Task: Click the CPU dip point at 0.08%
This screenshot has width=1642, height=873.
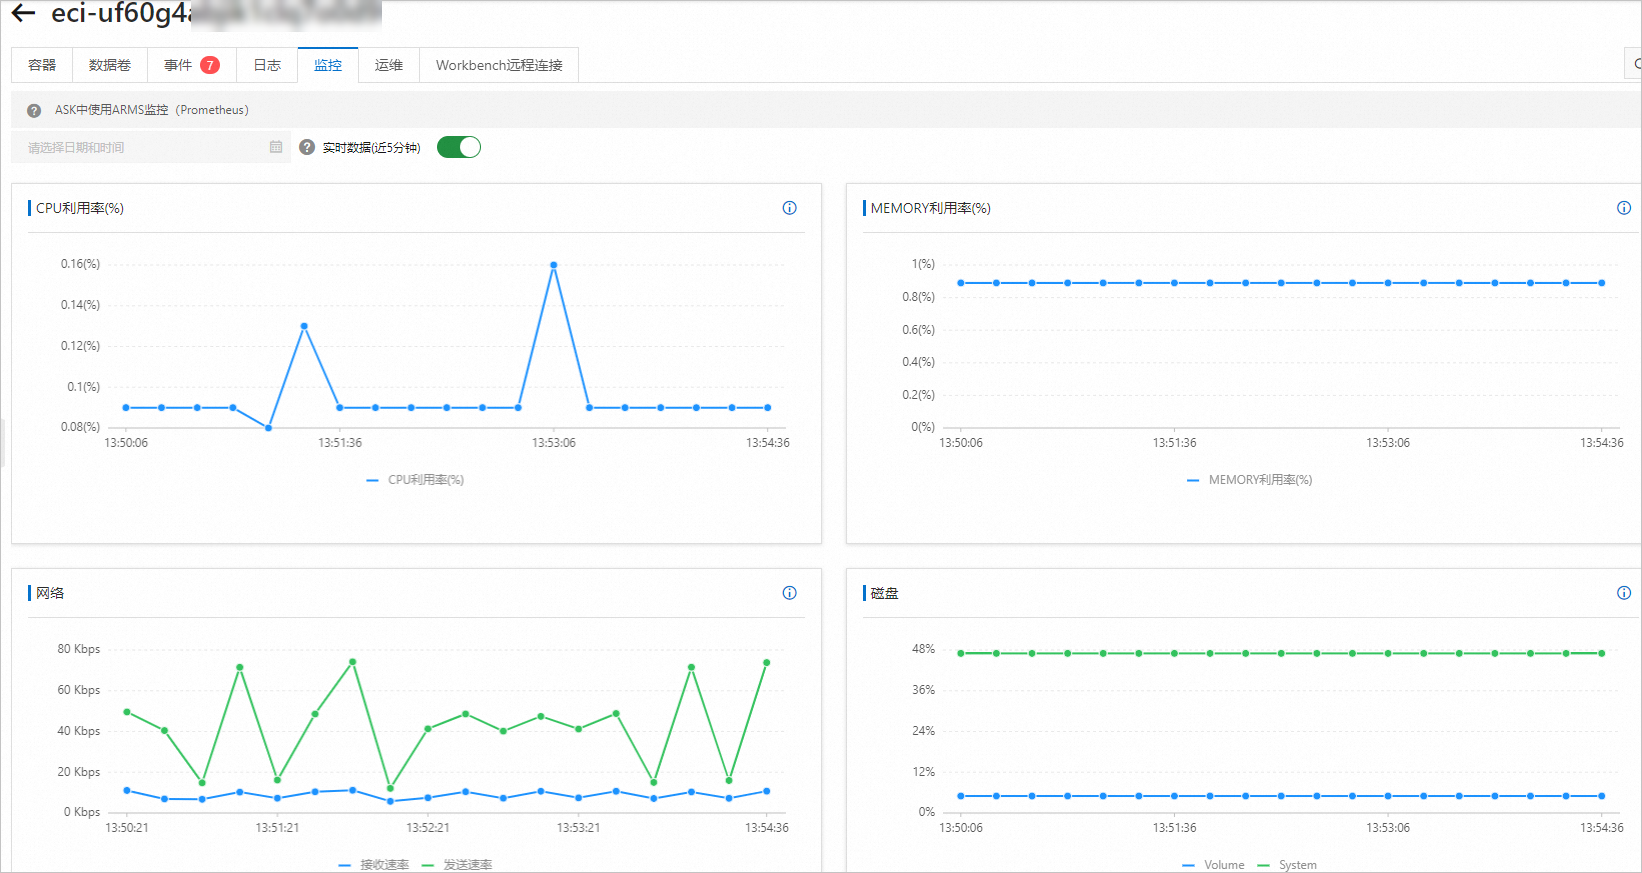Action: [x=268, y=428]
